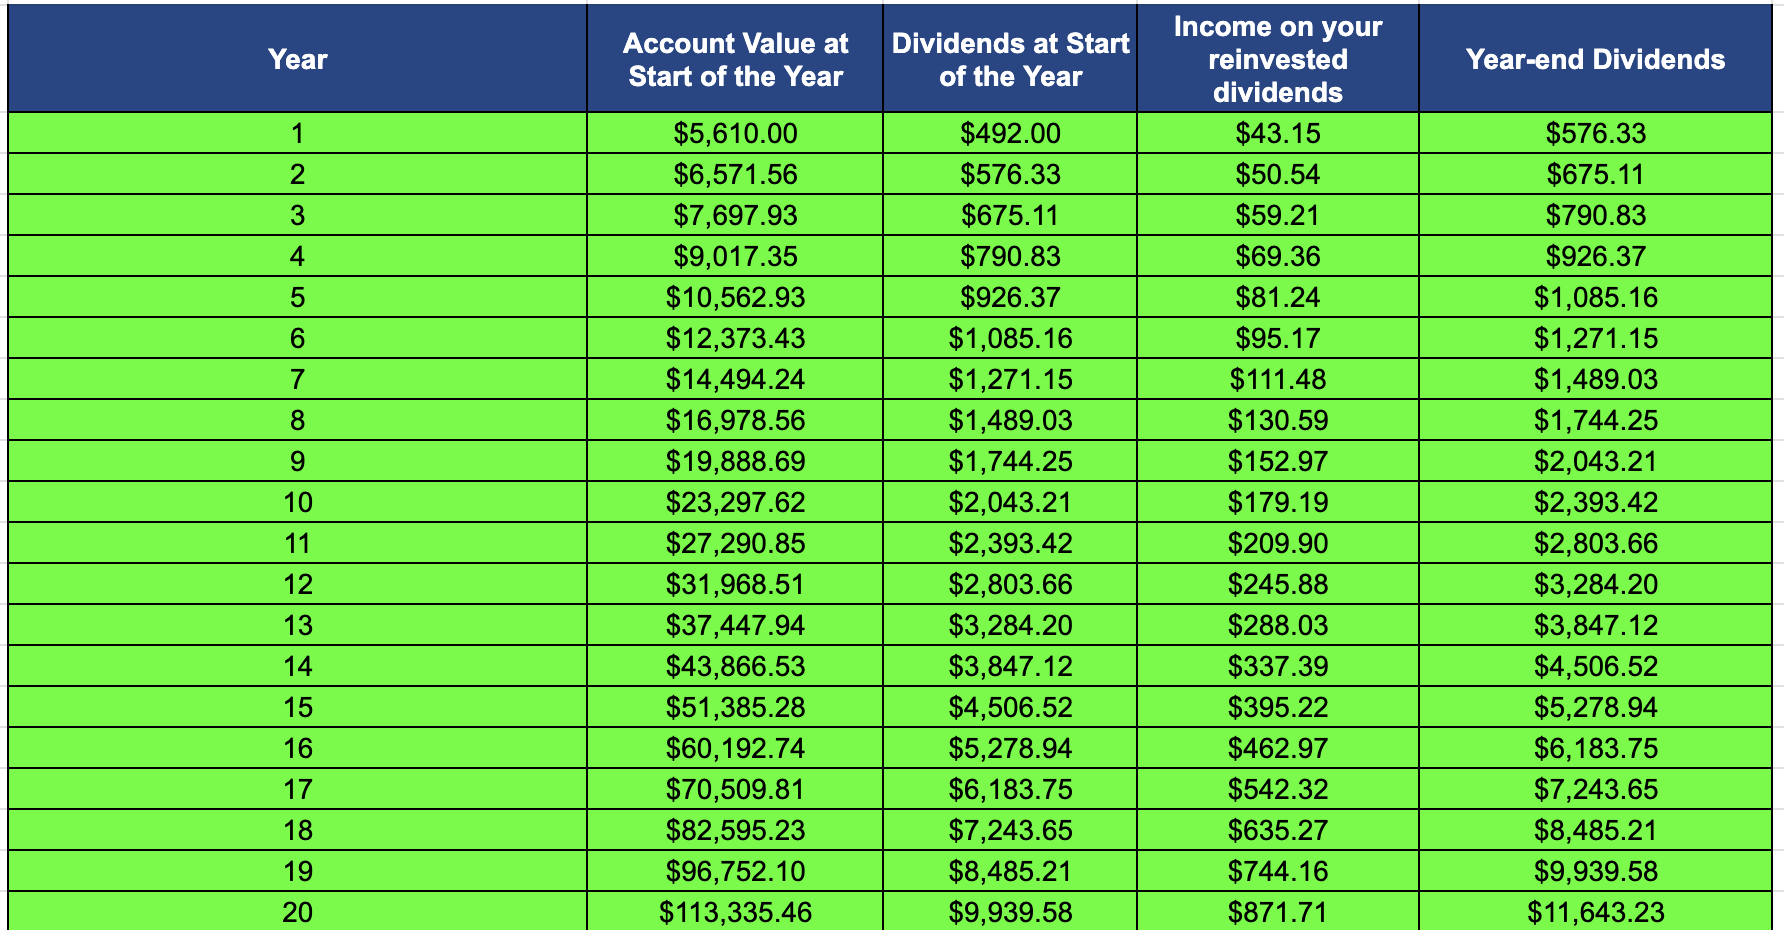Viewport: 1784px width, 930px height.
Task: Click the Year-end Dividends header cell
Action: (x=1595, y=59)
